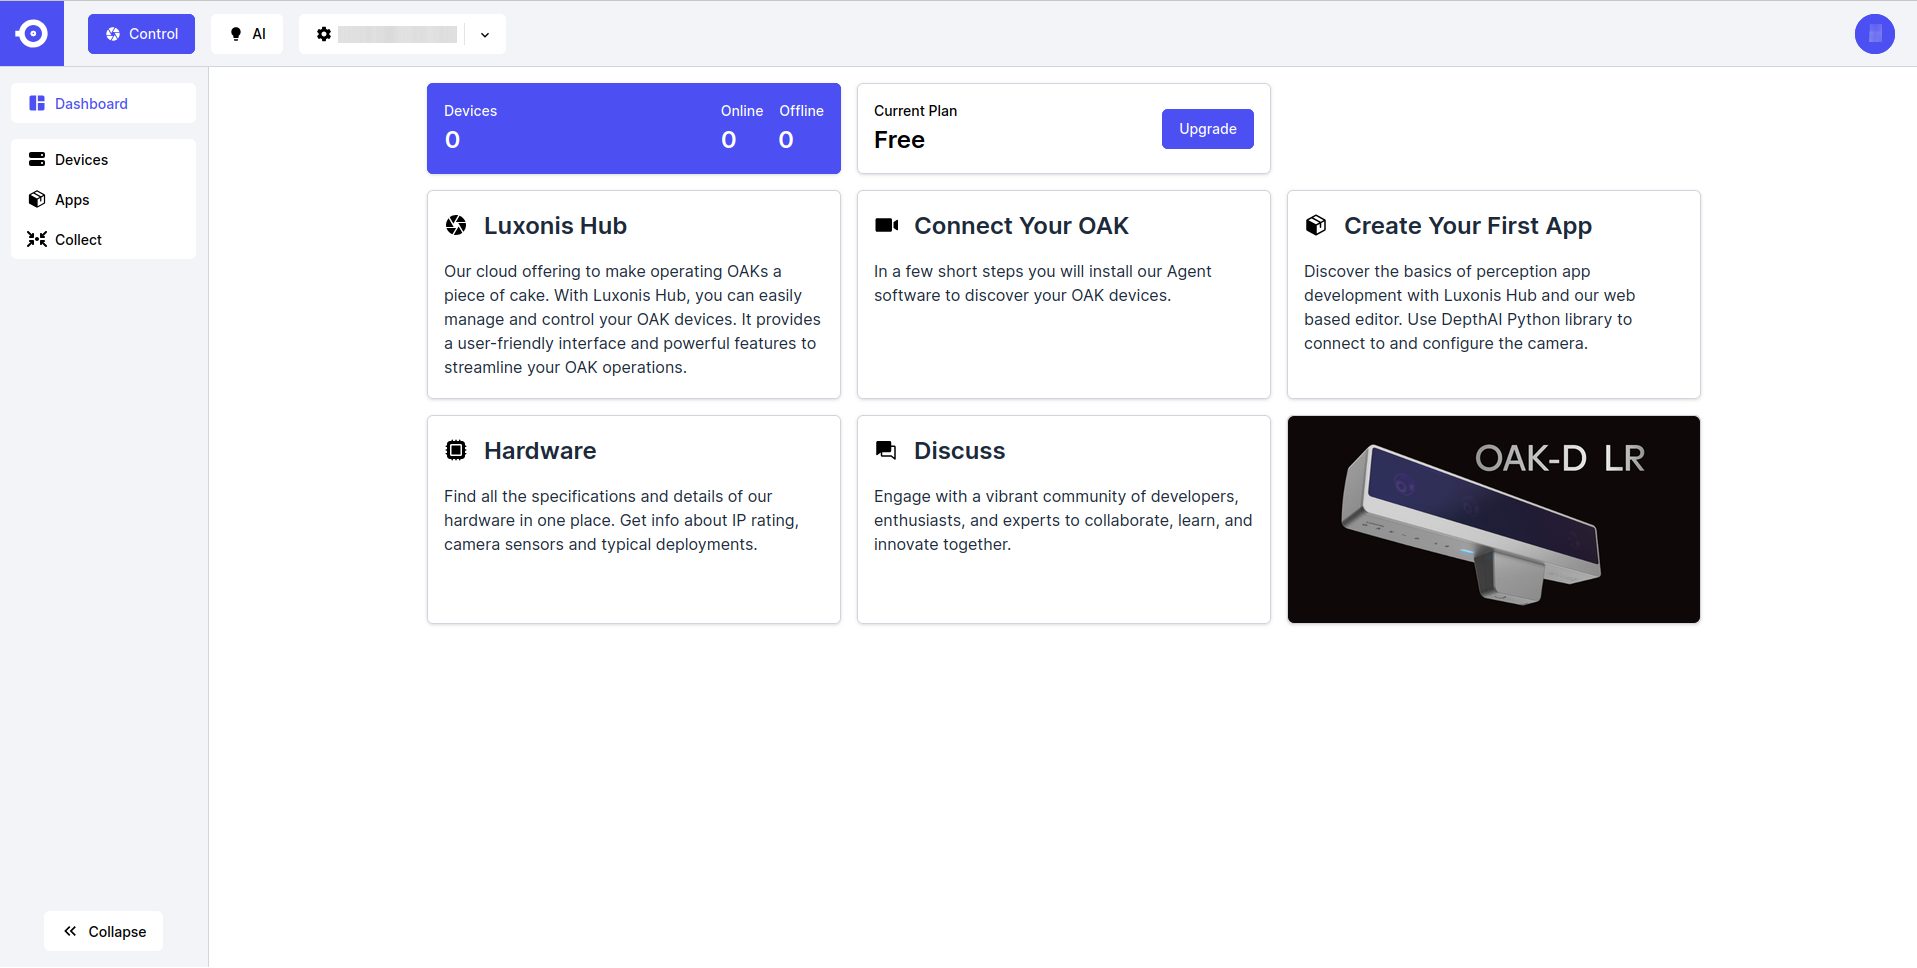Open the Hardware card
1917x968 pixels.
pyautogui.click(x=634, y=519)
